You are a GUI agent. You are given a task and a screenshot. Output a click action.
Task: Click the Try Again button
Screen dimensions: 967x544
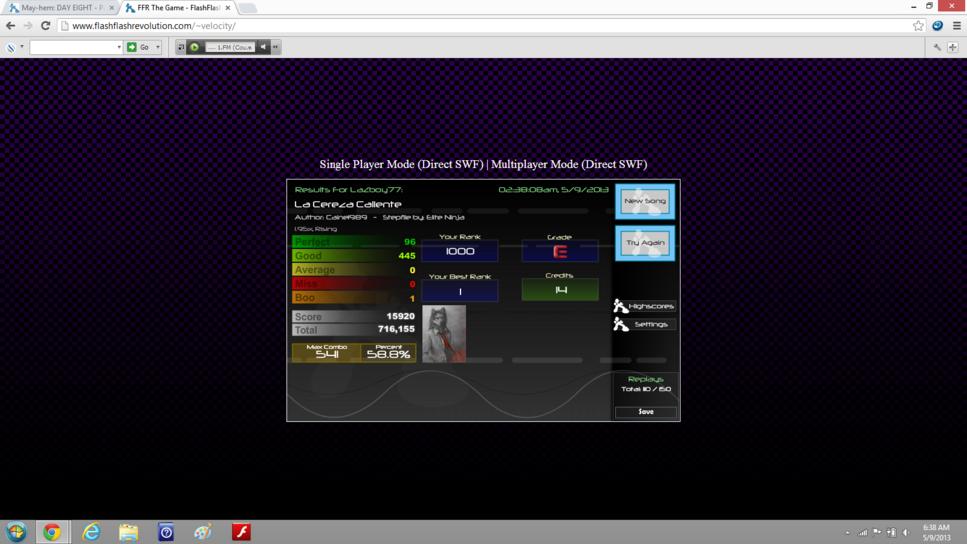click(x=645, y=243)
